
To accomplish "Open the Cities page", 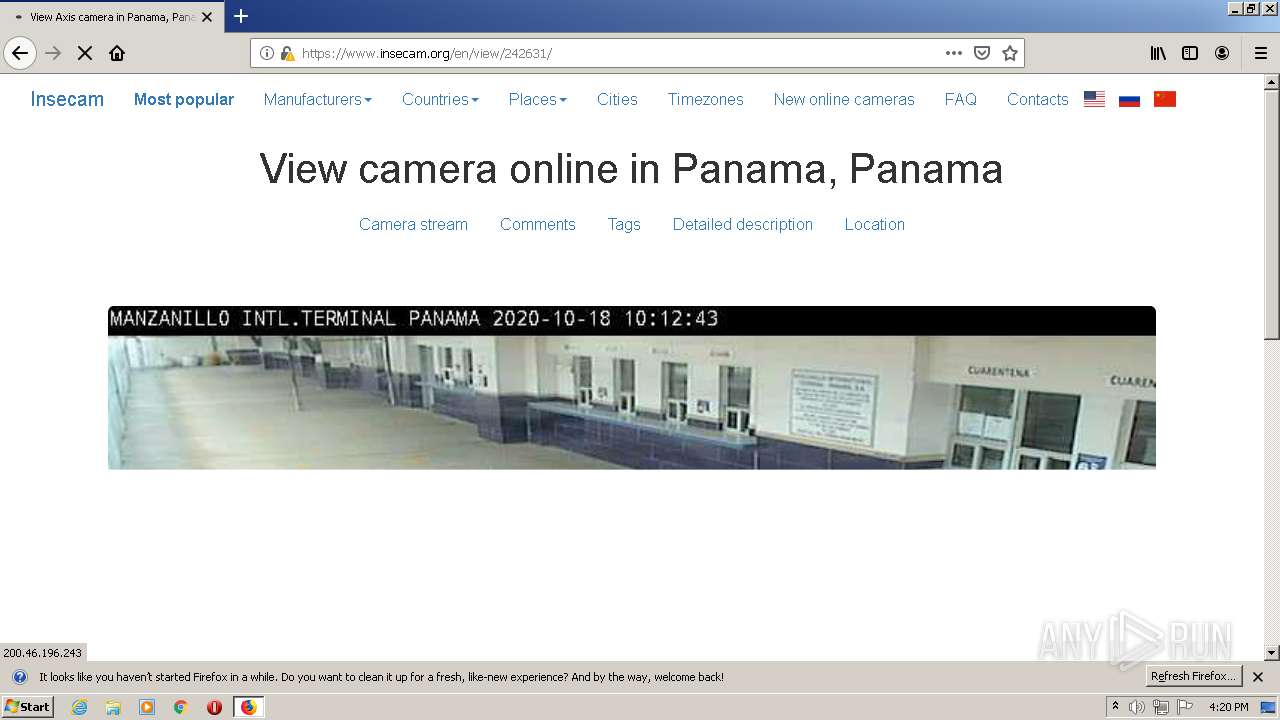I will click(617, 99).
